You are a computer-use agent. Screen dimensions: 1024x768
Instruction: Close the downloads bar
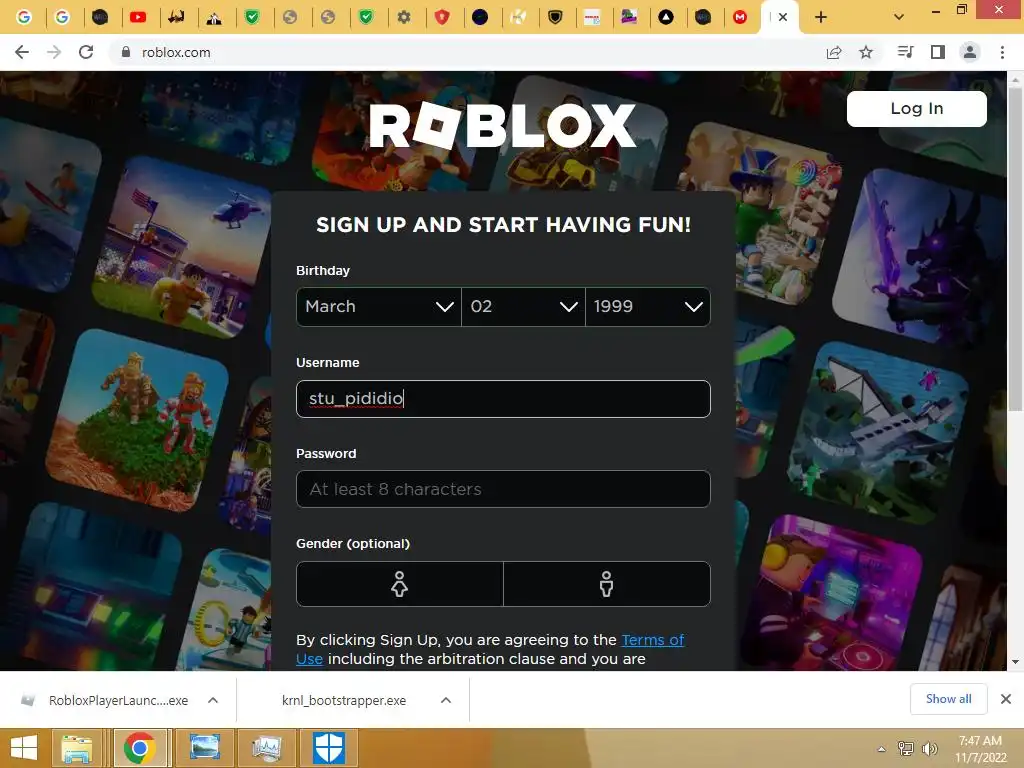[x=1006, y=699]
